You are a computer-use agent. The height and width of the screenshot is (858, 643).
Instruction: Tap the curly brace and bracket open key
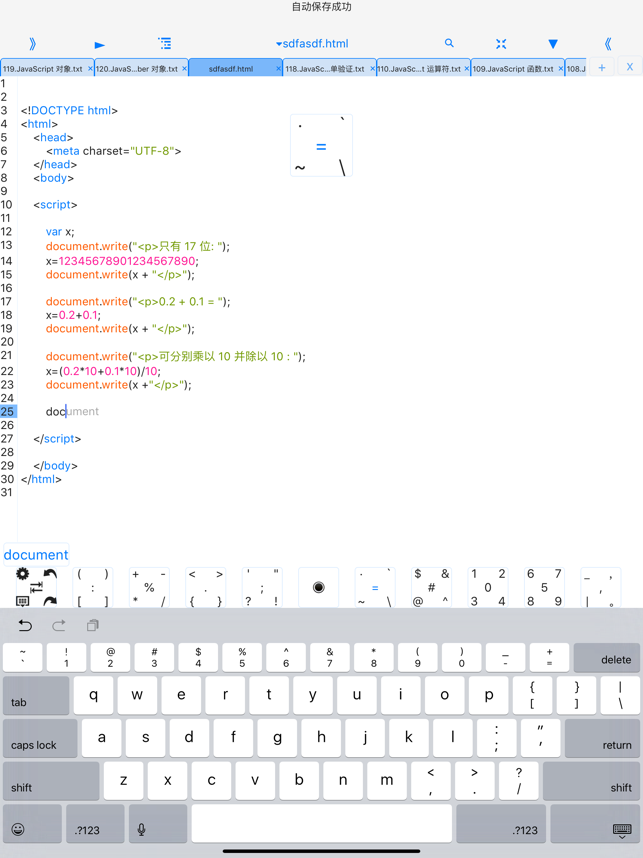[532, 695]
